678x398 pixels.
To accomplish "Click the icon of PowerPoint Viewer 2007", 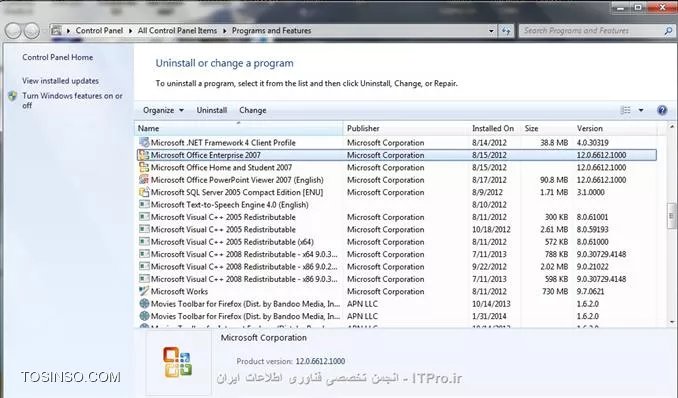I will [x=144, y=180].
